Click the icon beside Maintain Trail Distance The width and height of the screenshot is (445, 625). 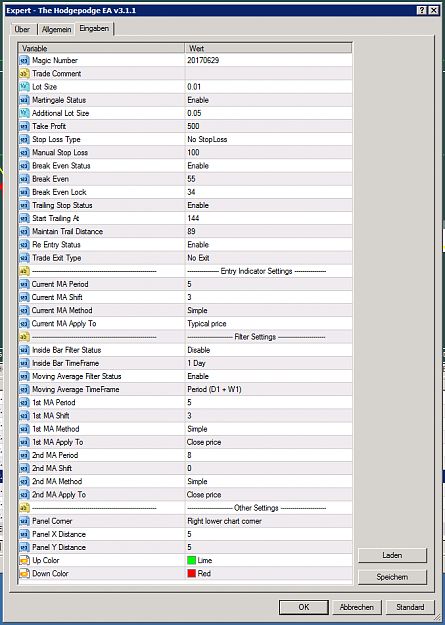click(24, 232)
